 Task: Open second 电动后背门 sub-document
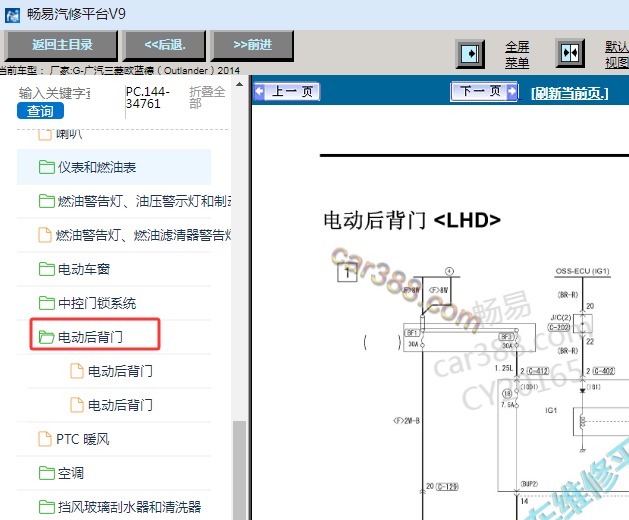[119, 405]
